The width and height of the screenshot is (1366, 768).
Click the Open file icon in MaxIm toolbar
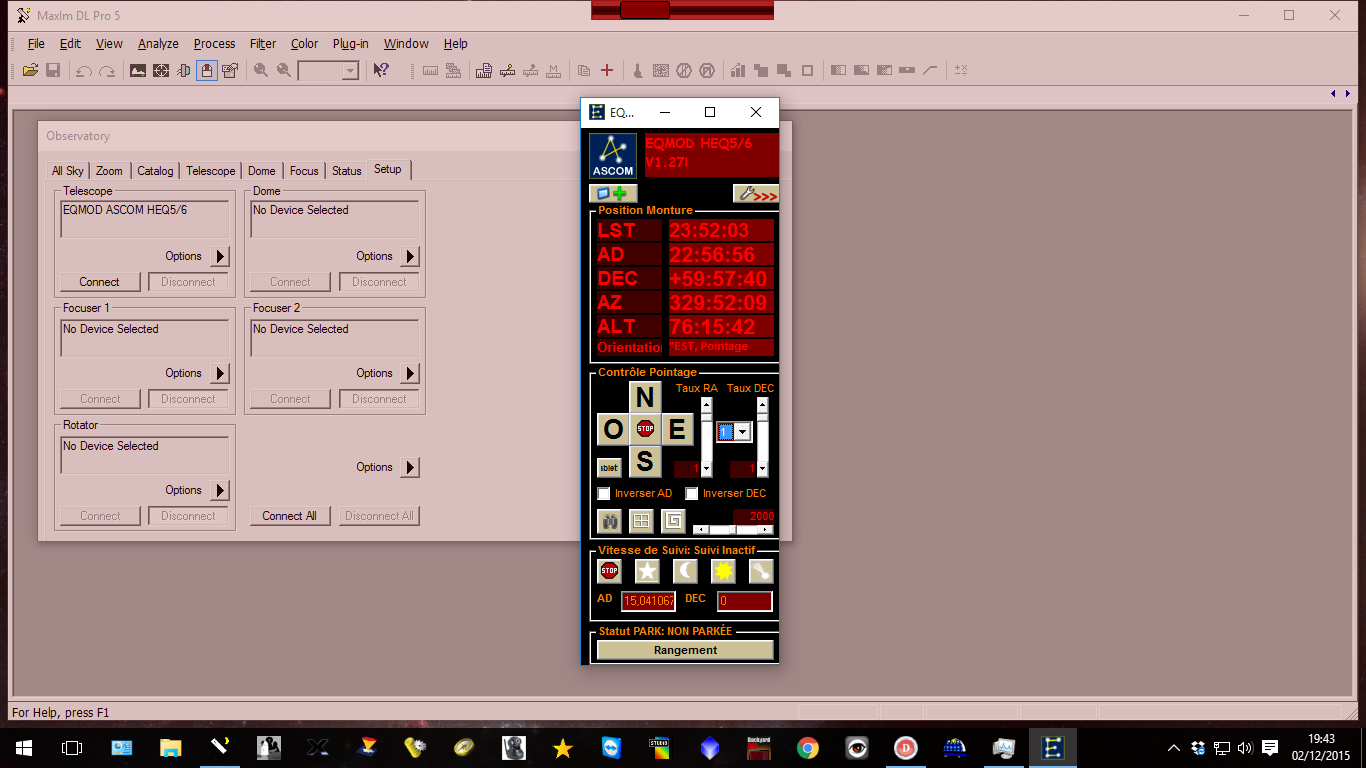point(30,70)
